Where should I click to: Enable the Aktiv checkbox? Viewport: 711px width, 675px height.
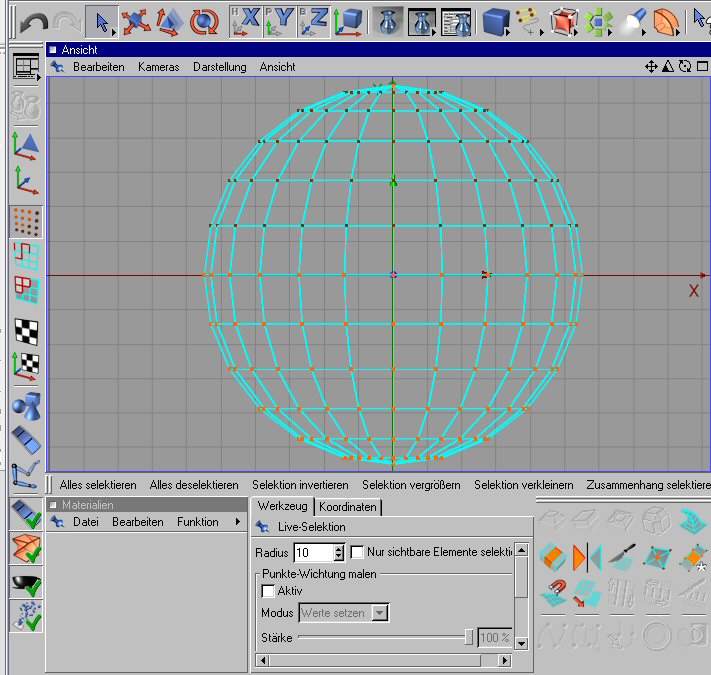coord(268,591)
